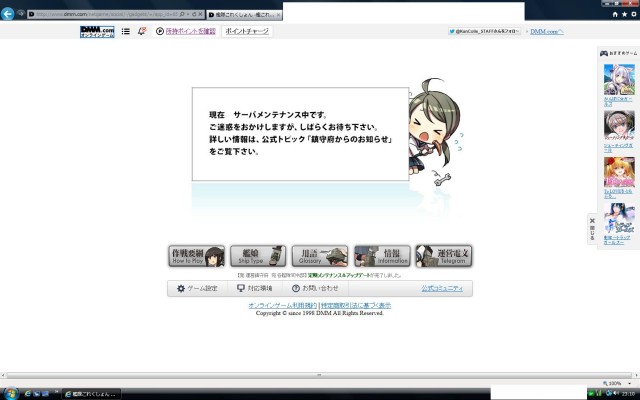Click the search magnifier in address bar
Screen dimensions: 640x400
click(182, 14)
